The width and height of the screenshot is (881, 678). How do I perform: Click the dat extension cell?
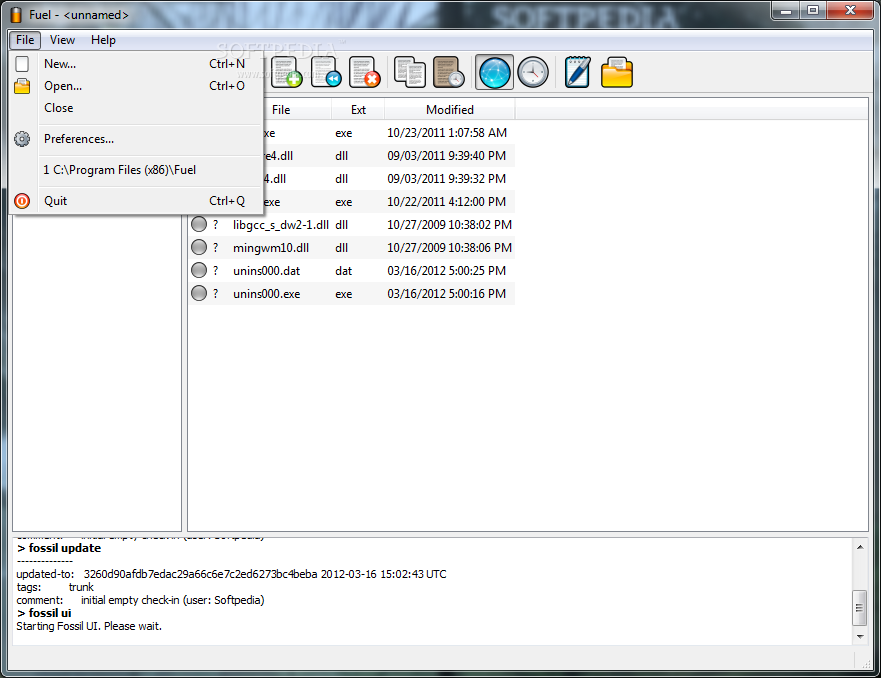[x=343, y=271]
